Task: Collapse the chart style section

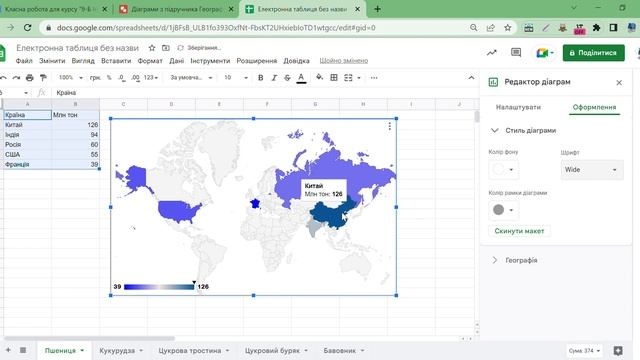Action: pyautogui.click(x=495, y=131)
